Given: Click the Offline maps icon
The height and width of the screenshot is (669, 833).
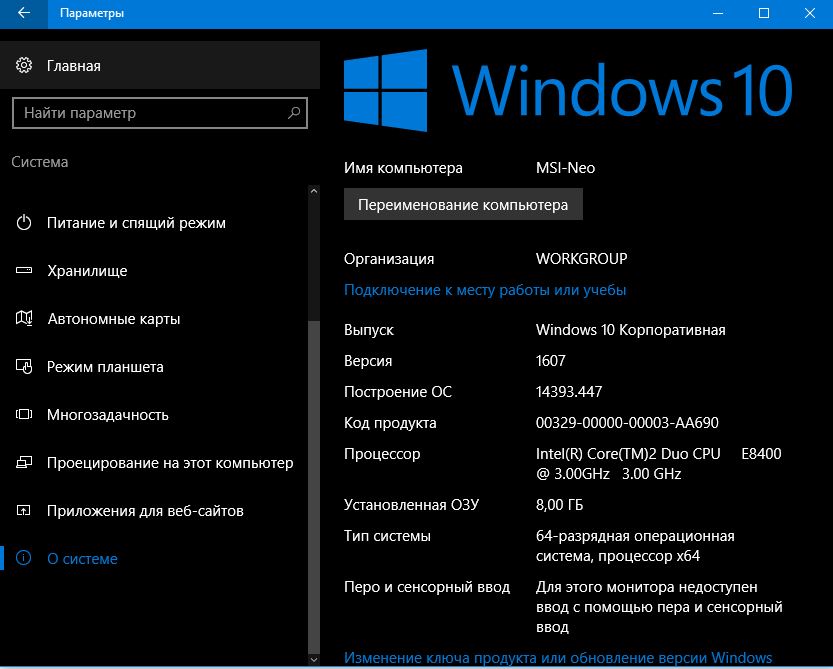Looking at the screenshot, I should coord(25,319).
